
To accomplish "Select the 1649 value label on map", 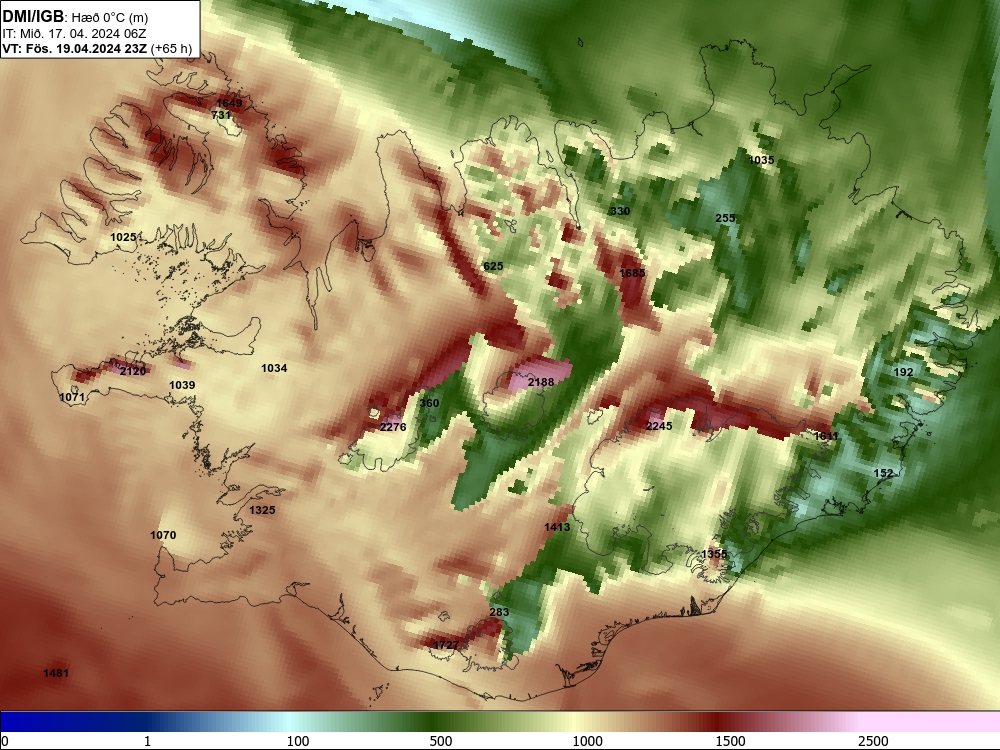I will tap(229, 103).
